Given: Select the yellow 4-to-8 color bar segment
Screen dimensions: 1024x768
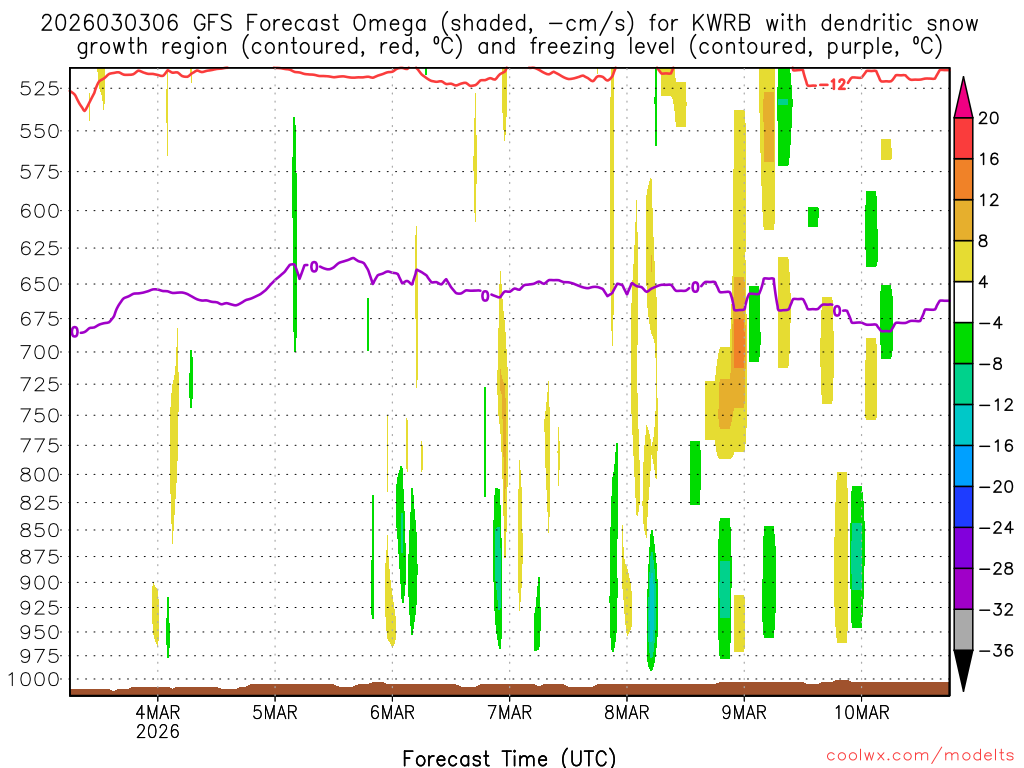Looking at the screenshot, I should 963,261.
